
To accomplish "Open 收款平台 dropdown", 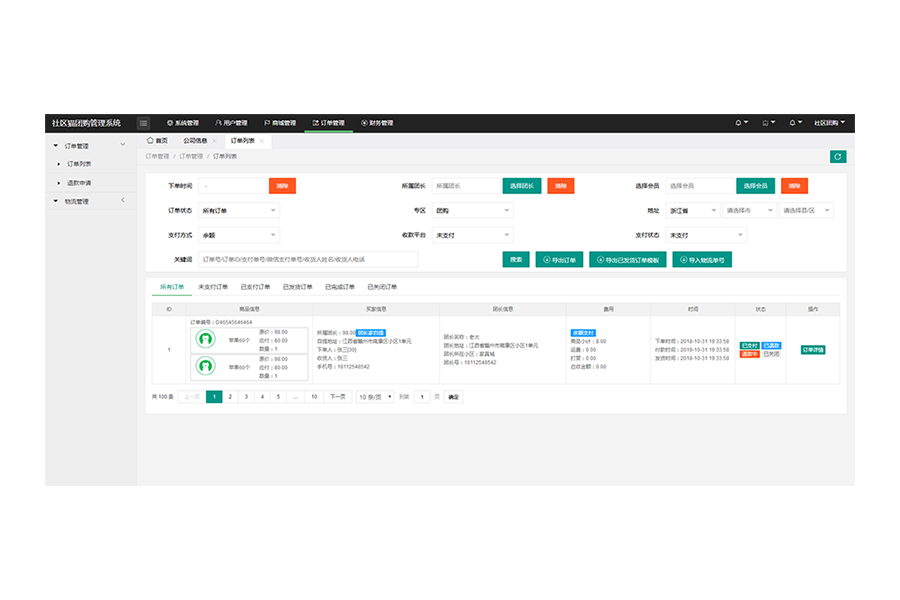I will (472, 235).
